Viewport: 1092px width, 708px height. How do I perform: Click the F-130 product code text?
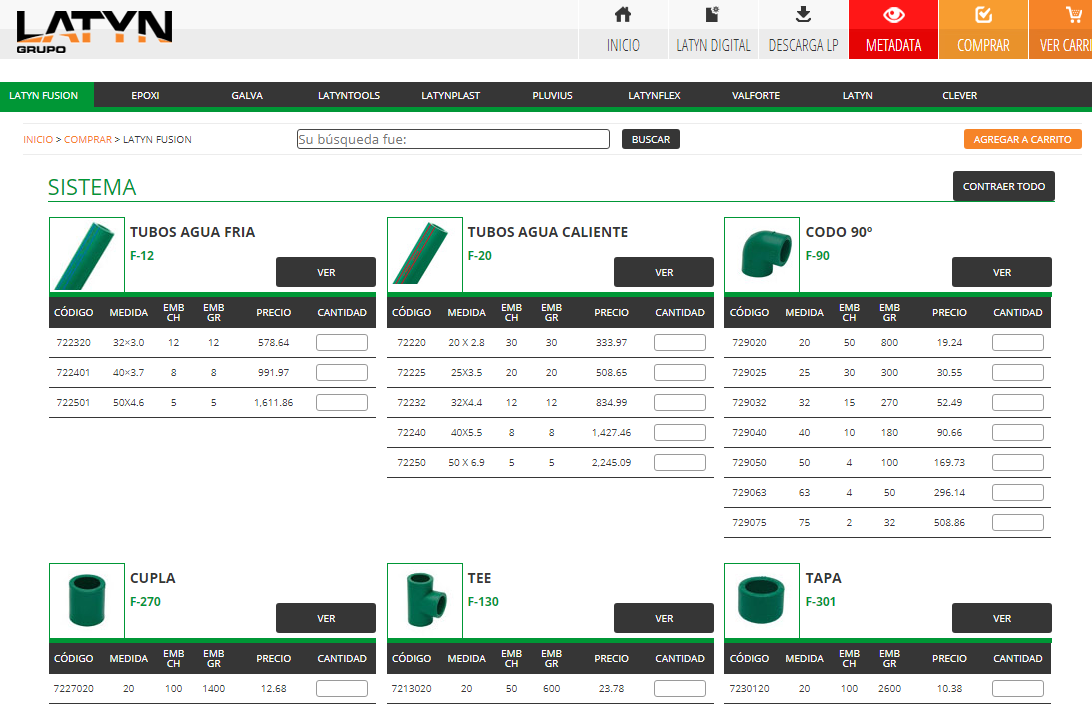[483, 601]
